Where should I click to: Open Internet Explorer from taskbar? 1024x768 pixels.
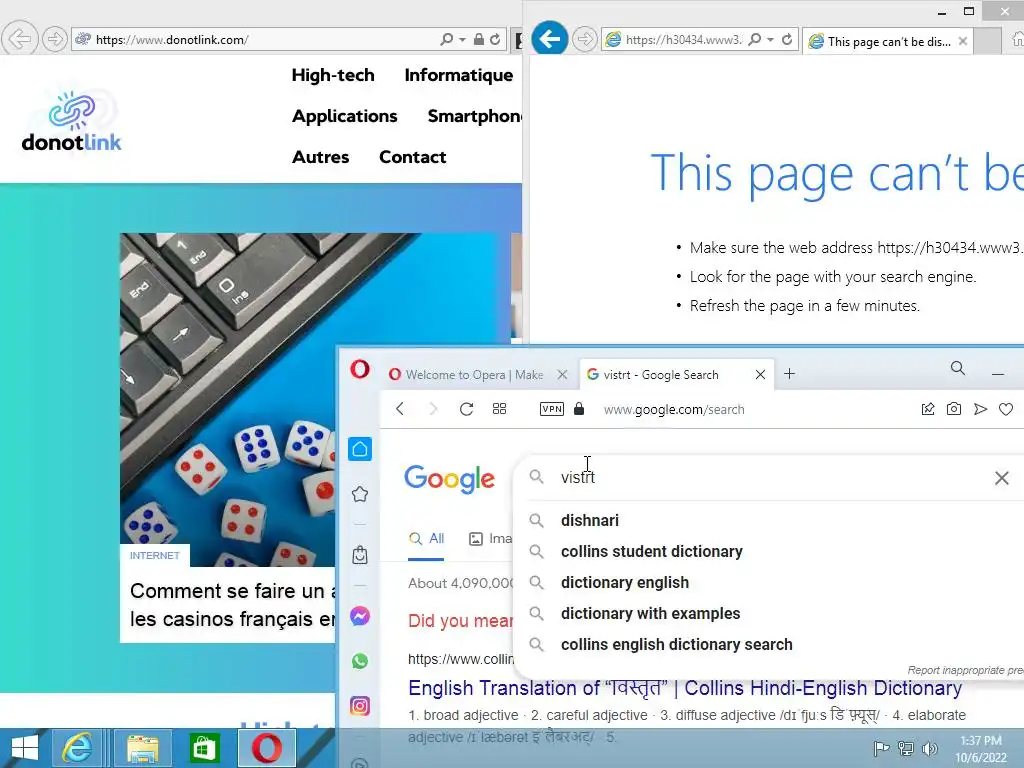tap(77, 748)
